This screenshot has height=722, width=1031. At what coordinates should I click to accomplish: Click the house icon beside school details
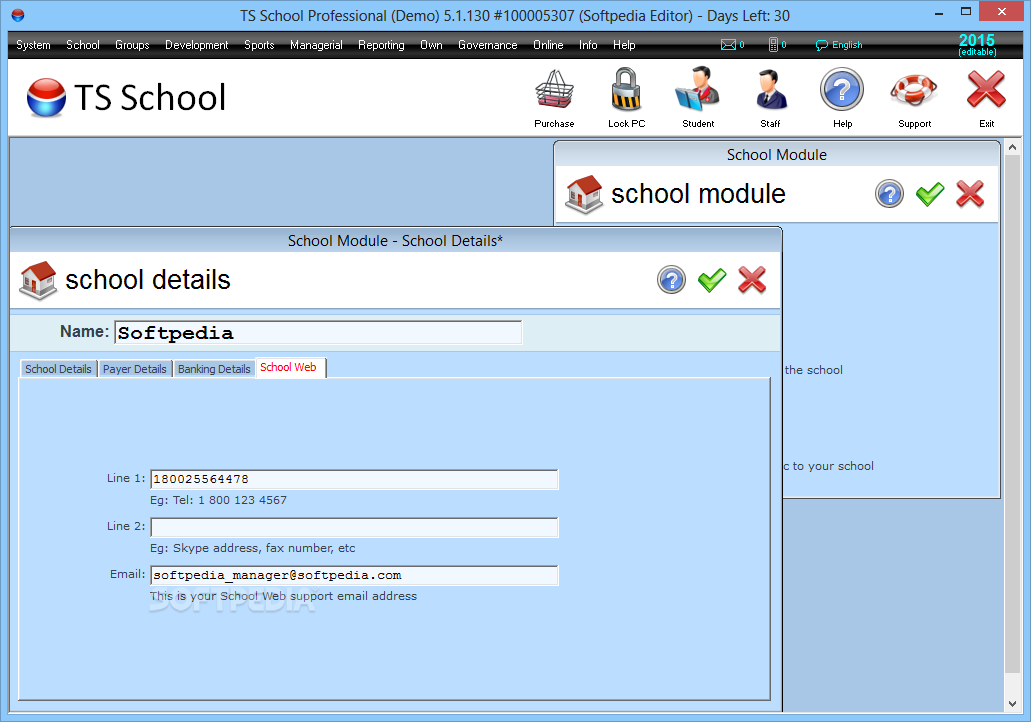(x=37, y=280)
